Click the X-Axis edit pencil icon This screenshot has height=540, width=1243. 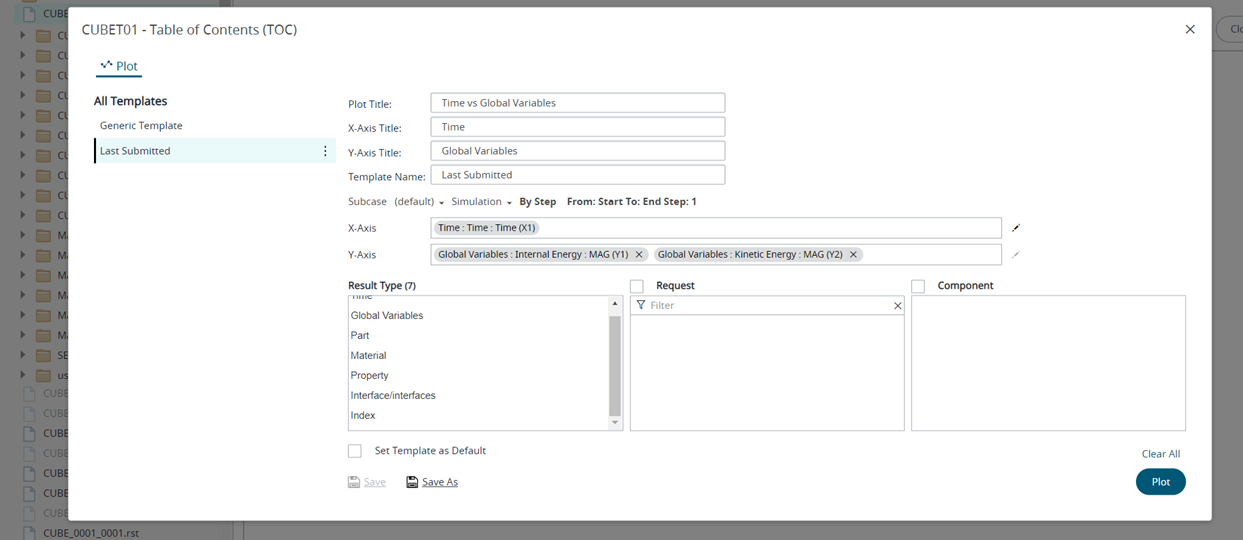click(1016, 228)
